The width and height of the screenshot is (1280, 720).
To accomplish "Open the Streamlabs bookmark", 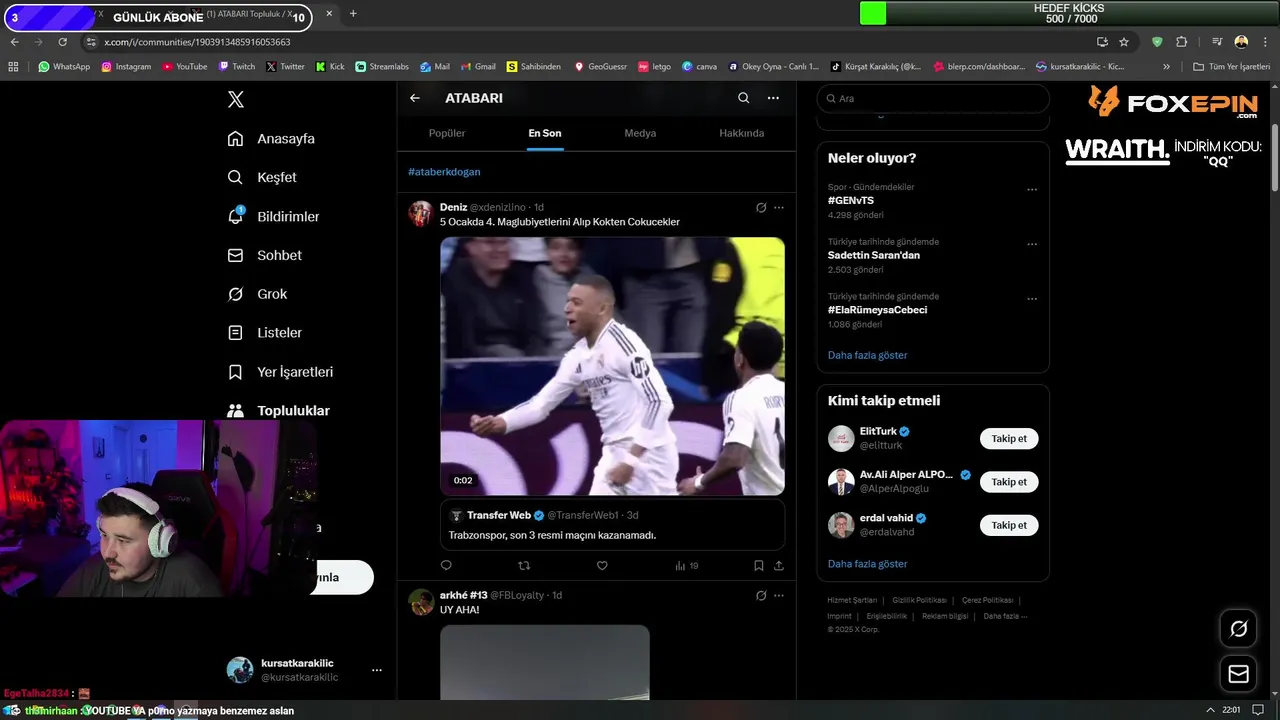I will point(382,67).
